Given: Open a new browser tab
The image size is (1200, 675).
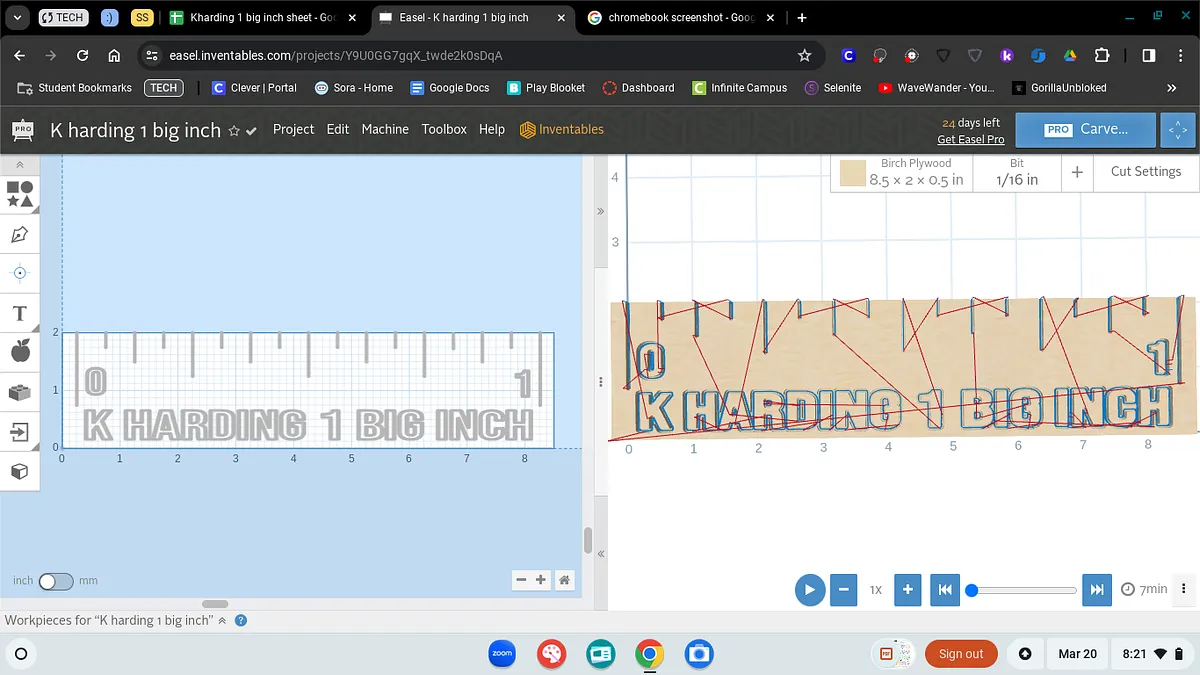Looking at the screenshot, I should point(802,18).
